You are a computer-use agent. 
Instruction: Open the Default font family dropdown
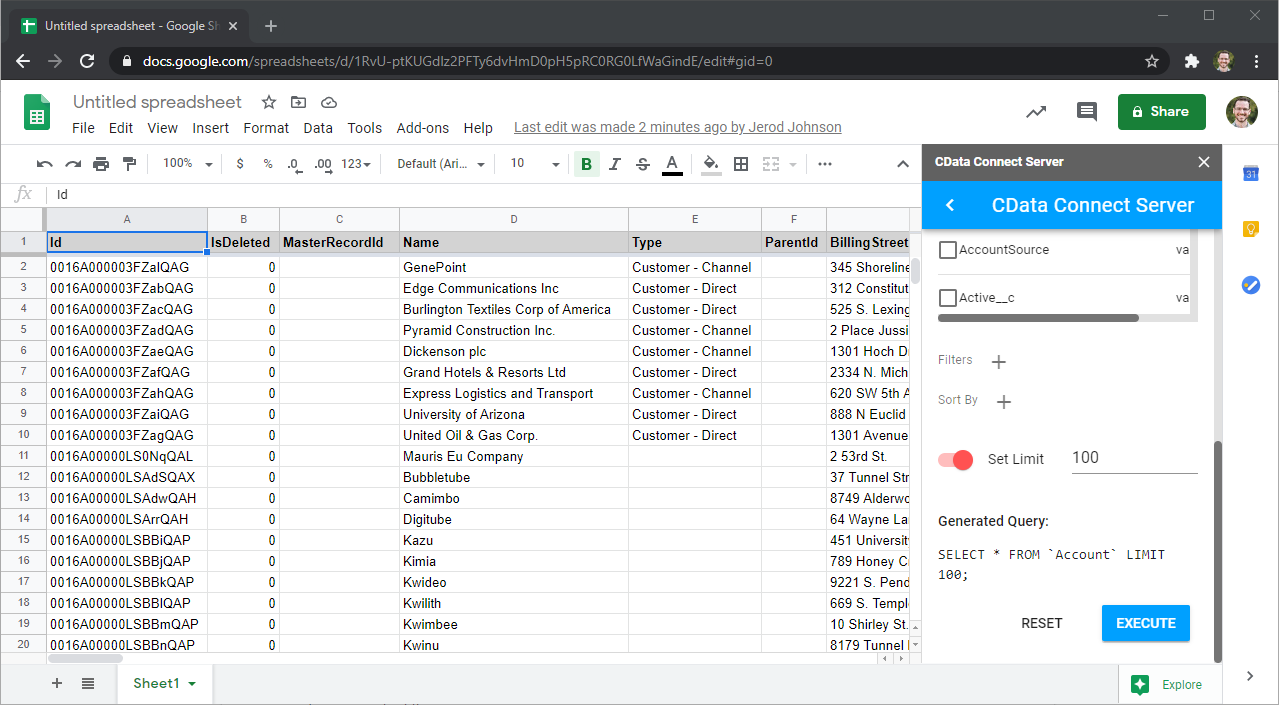pos(441,164)
